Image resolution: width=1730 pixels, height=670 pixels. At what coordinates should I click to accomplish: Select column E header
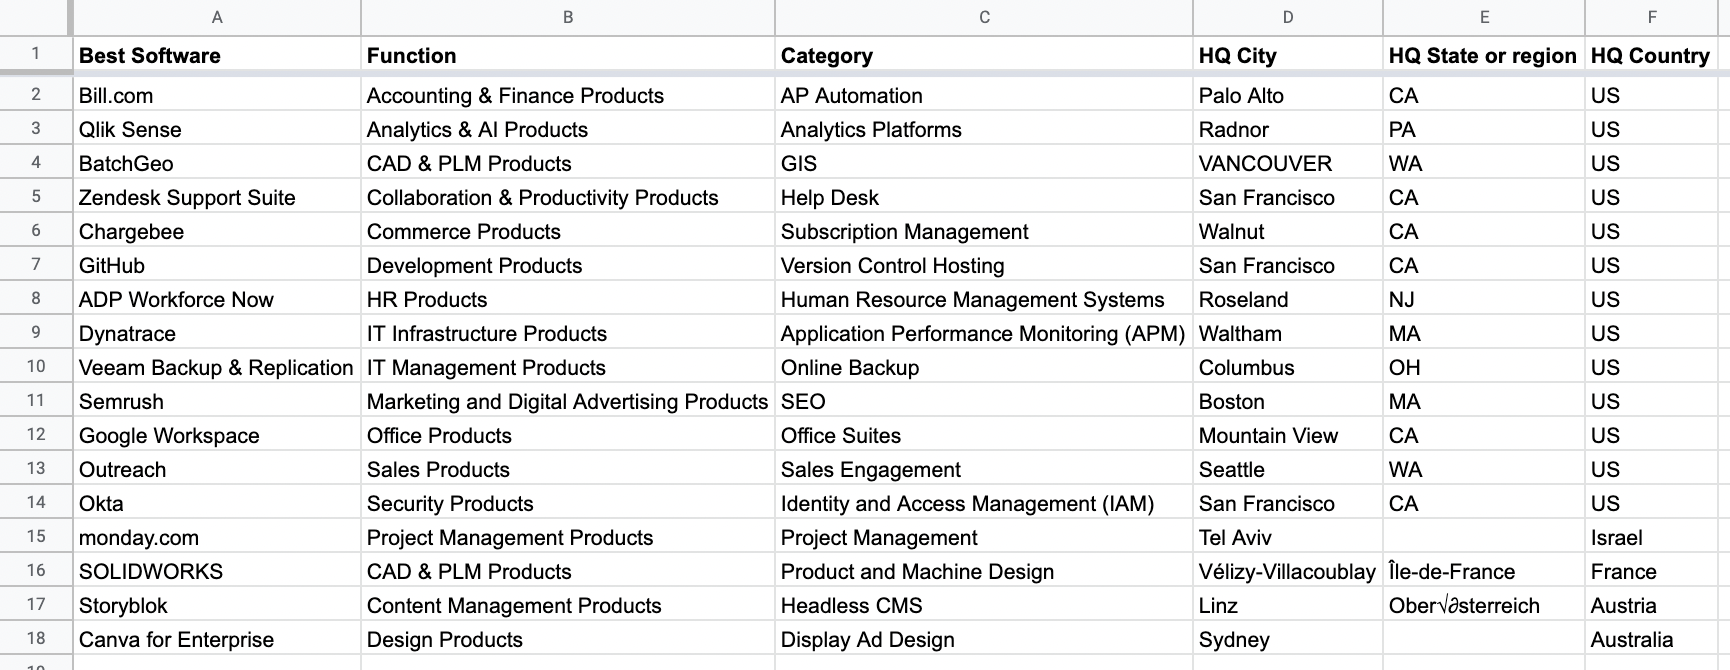pyautogui.click(x=1484, y=17)
